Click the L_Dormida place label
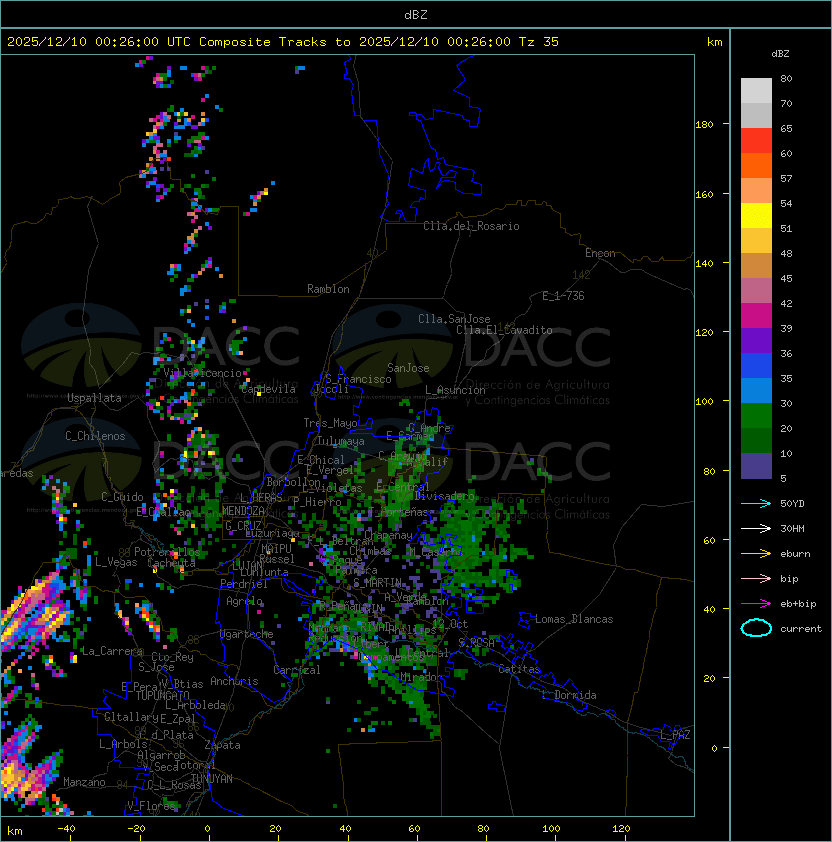Viewport: 832px width, 842px height. (569, 695)
